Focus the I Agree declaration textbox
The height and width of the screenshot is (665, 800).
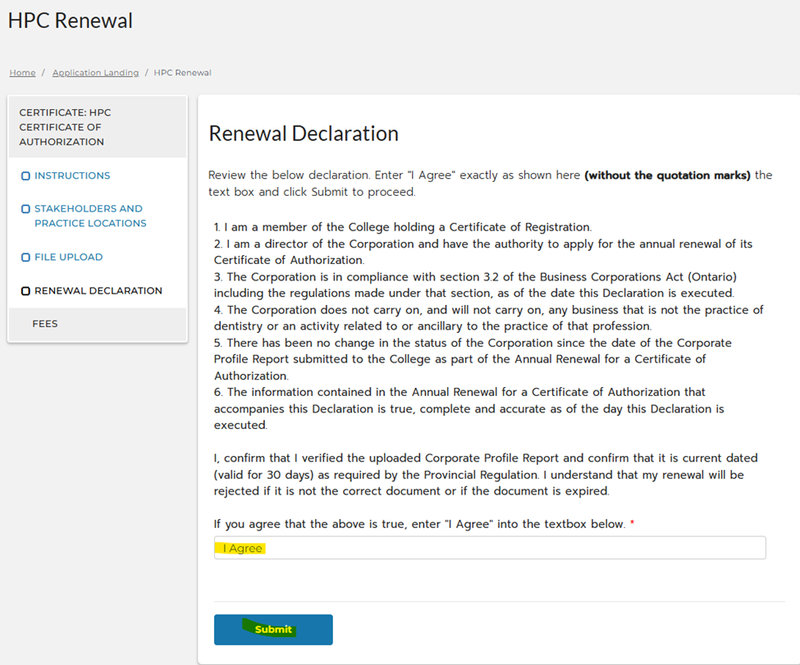coord(490,548)
